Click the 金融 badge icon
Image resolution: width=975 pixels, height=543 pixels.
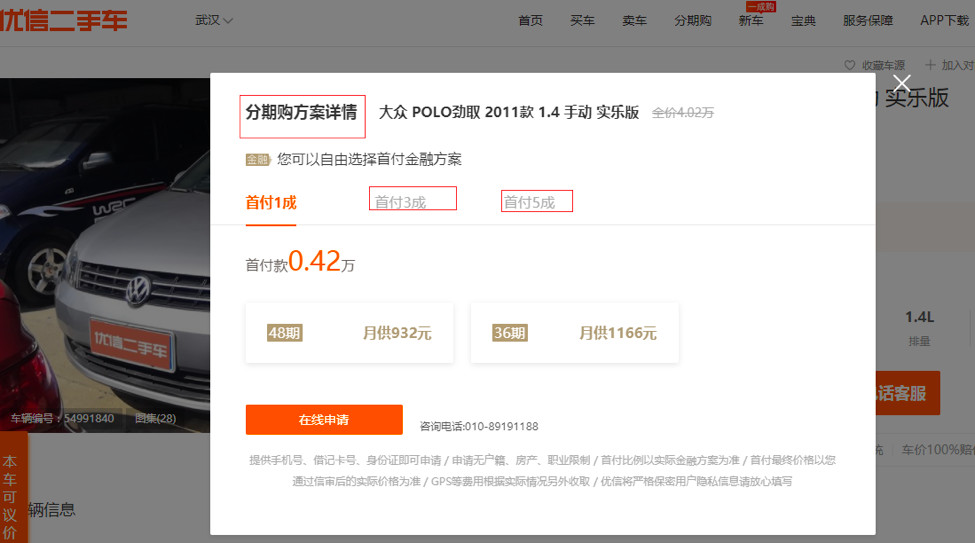tap(257, 160)
